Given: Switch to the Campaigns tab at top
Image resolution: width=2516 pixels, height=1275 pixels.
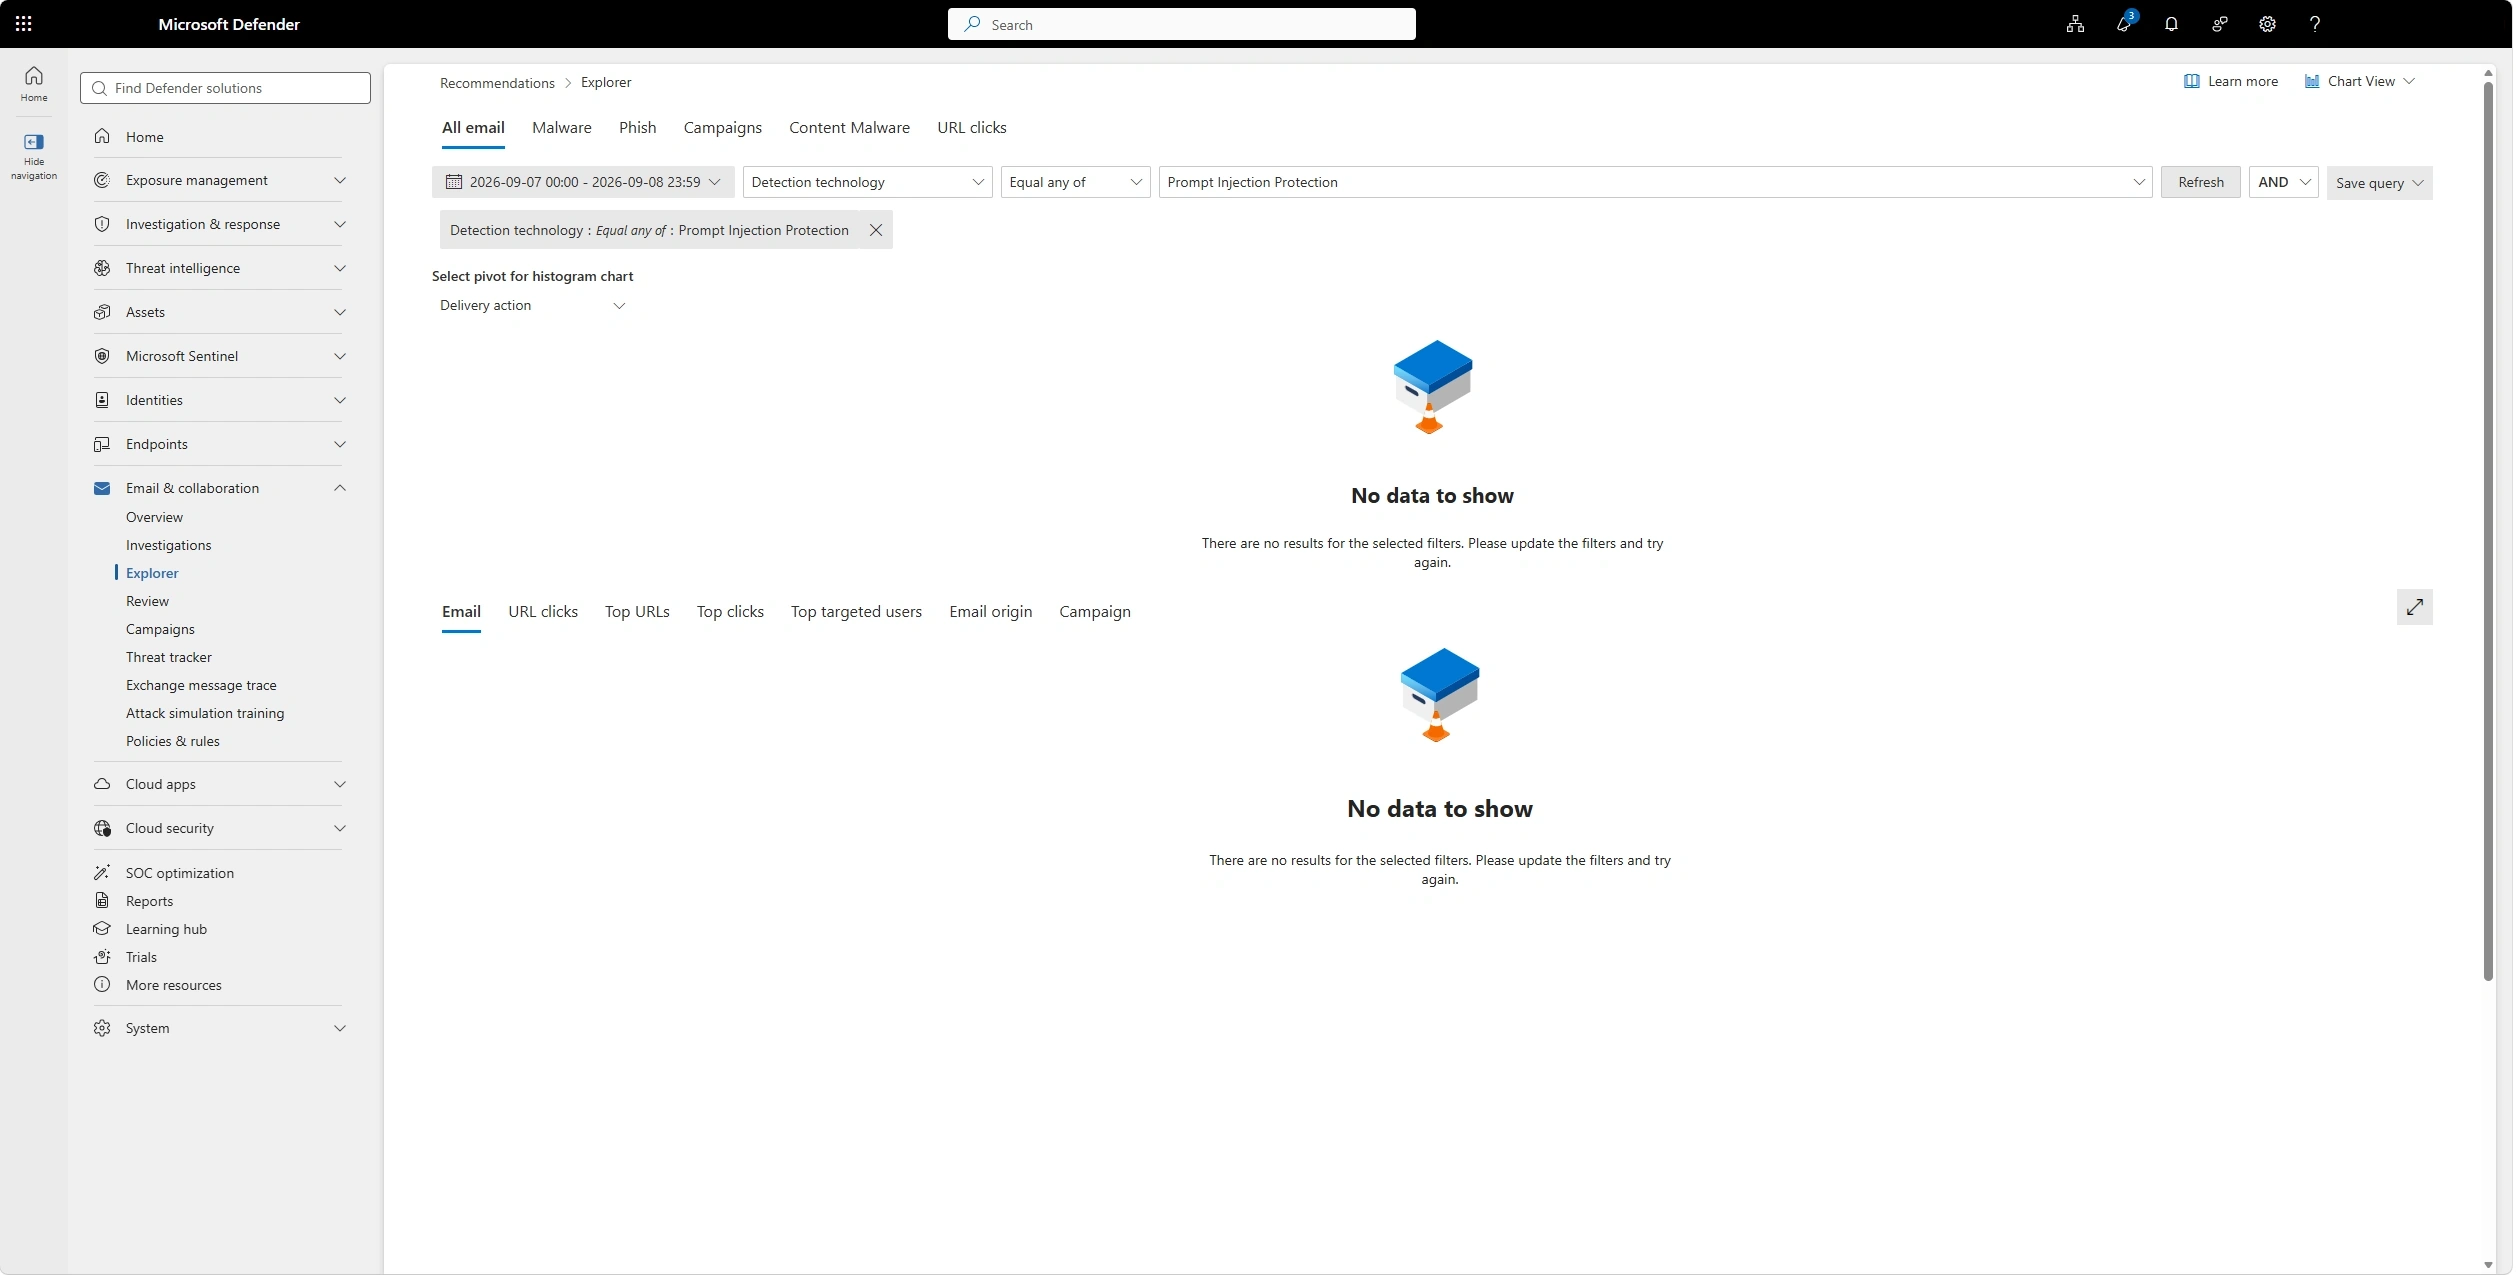Looking at the screenshot, I should click(722, 128).
